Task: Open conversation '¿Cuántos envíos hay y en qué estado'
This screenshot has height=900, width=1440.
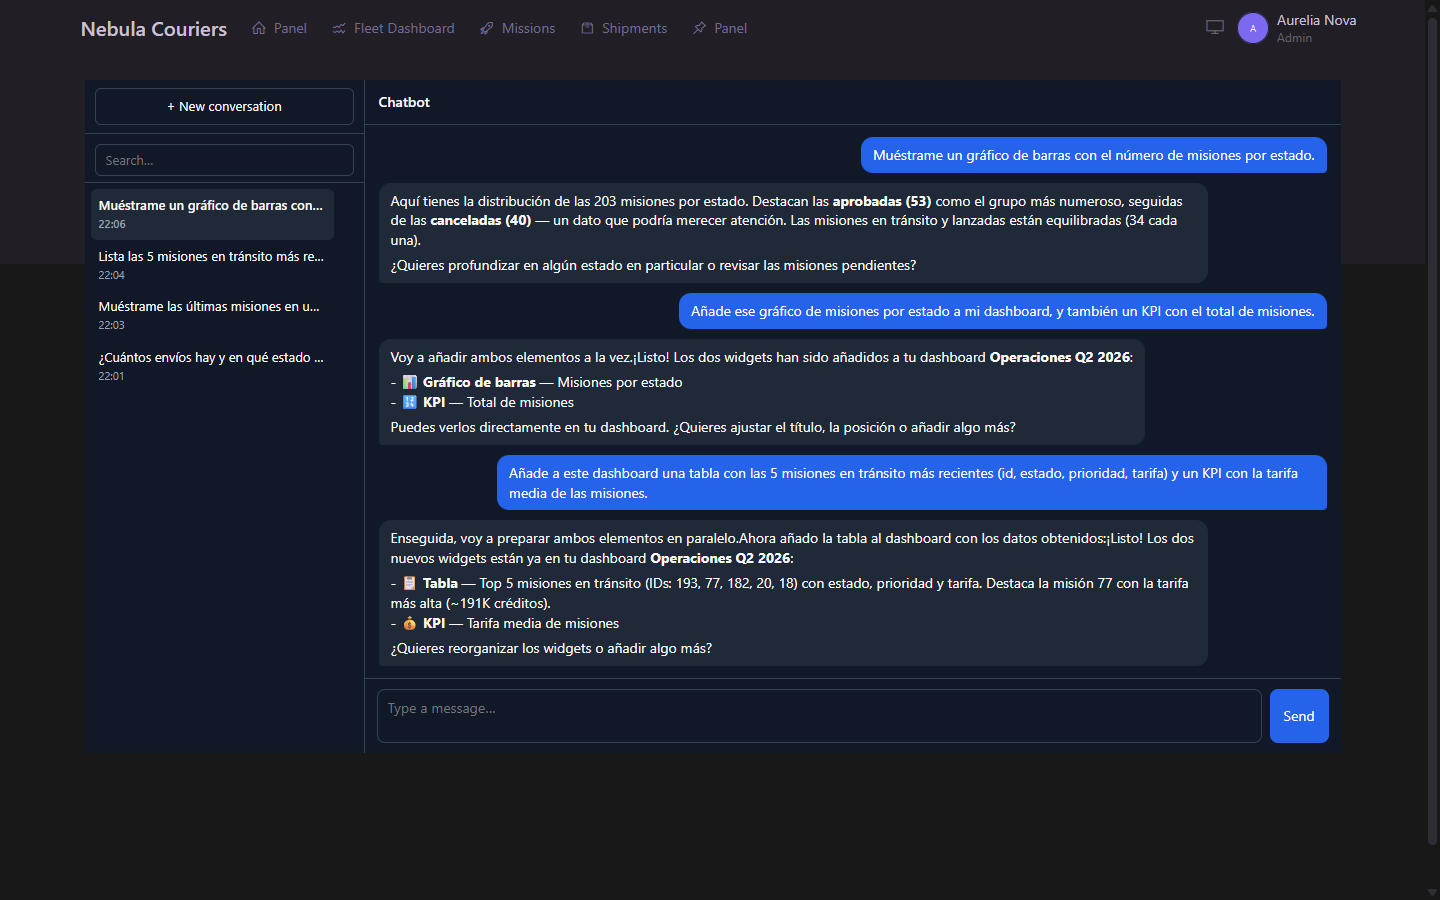Action: click(x=212, y=366)
